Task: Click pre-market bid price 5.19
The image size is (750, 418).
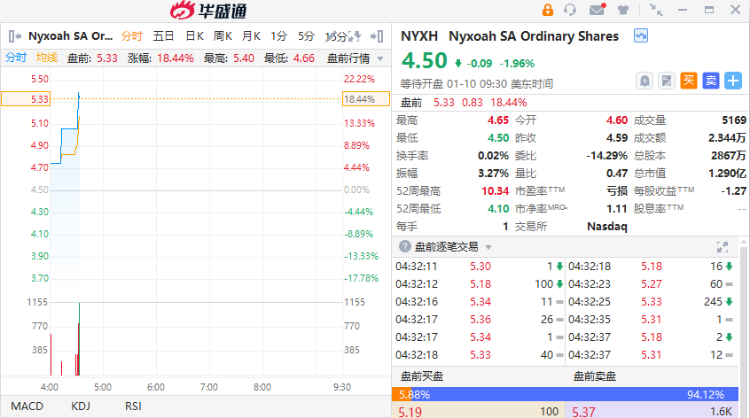Action: (410, 411)
